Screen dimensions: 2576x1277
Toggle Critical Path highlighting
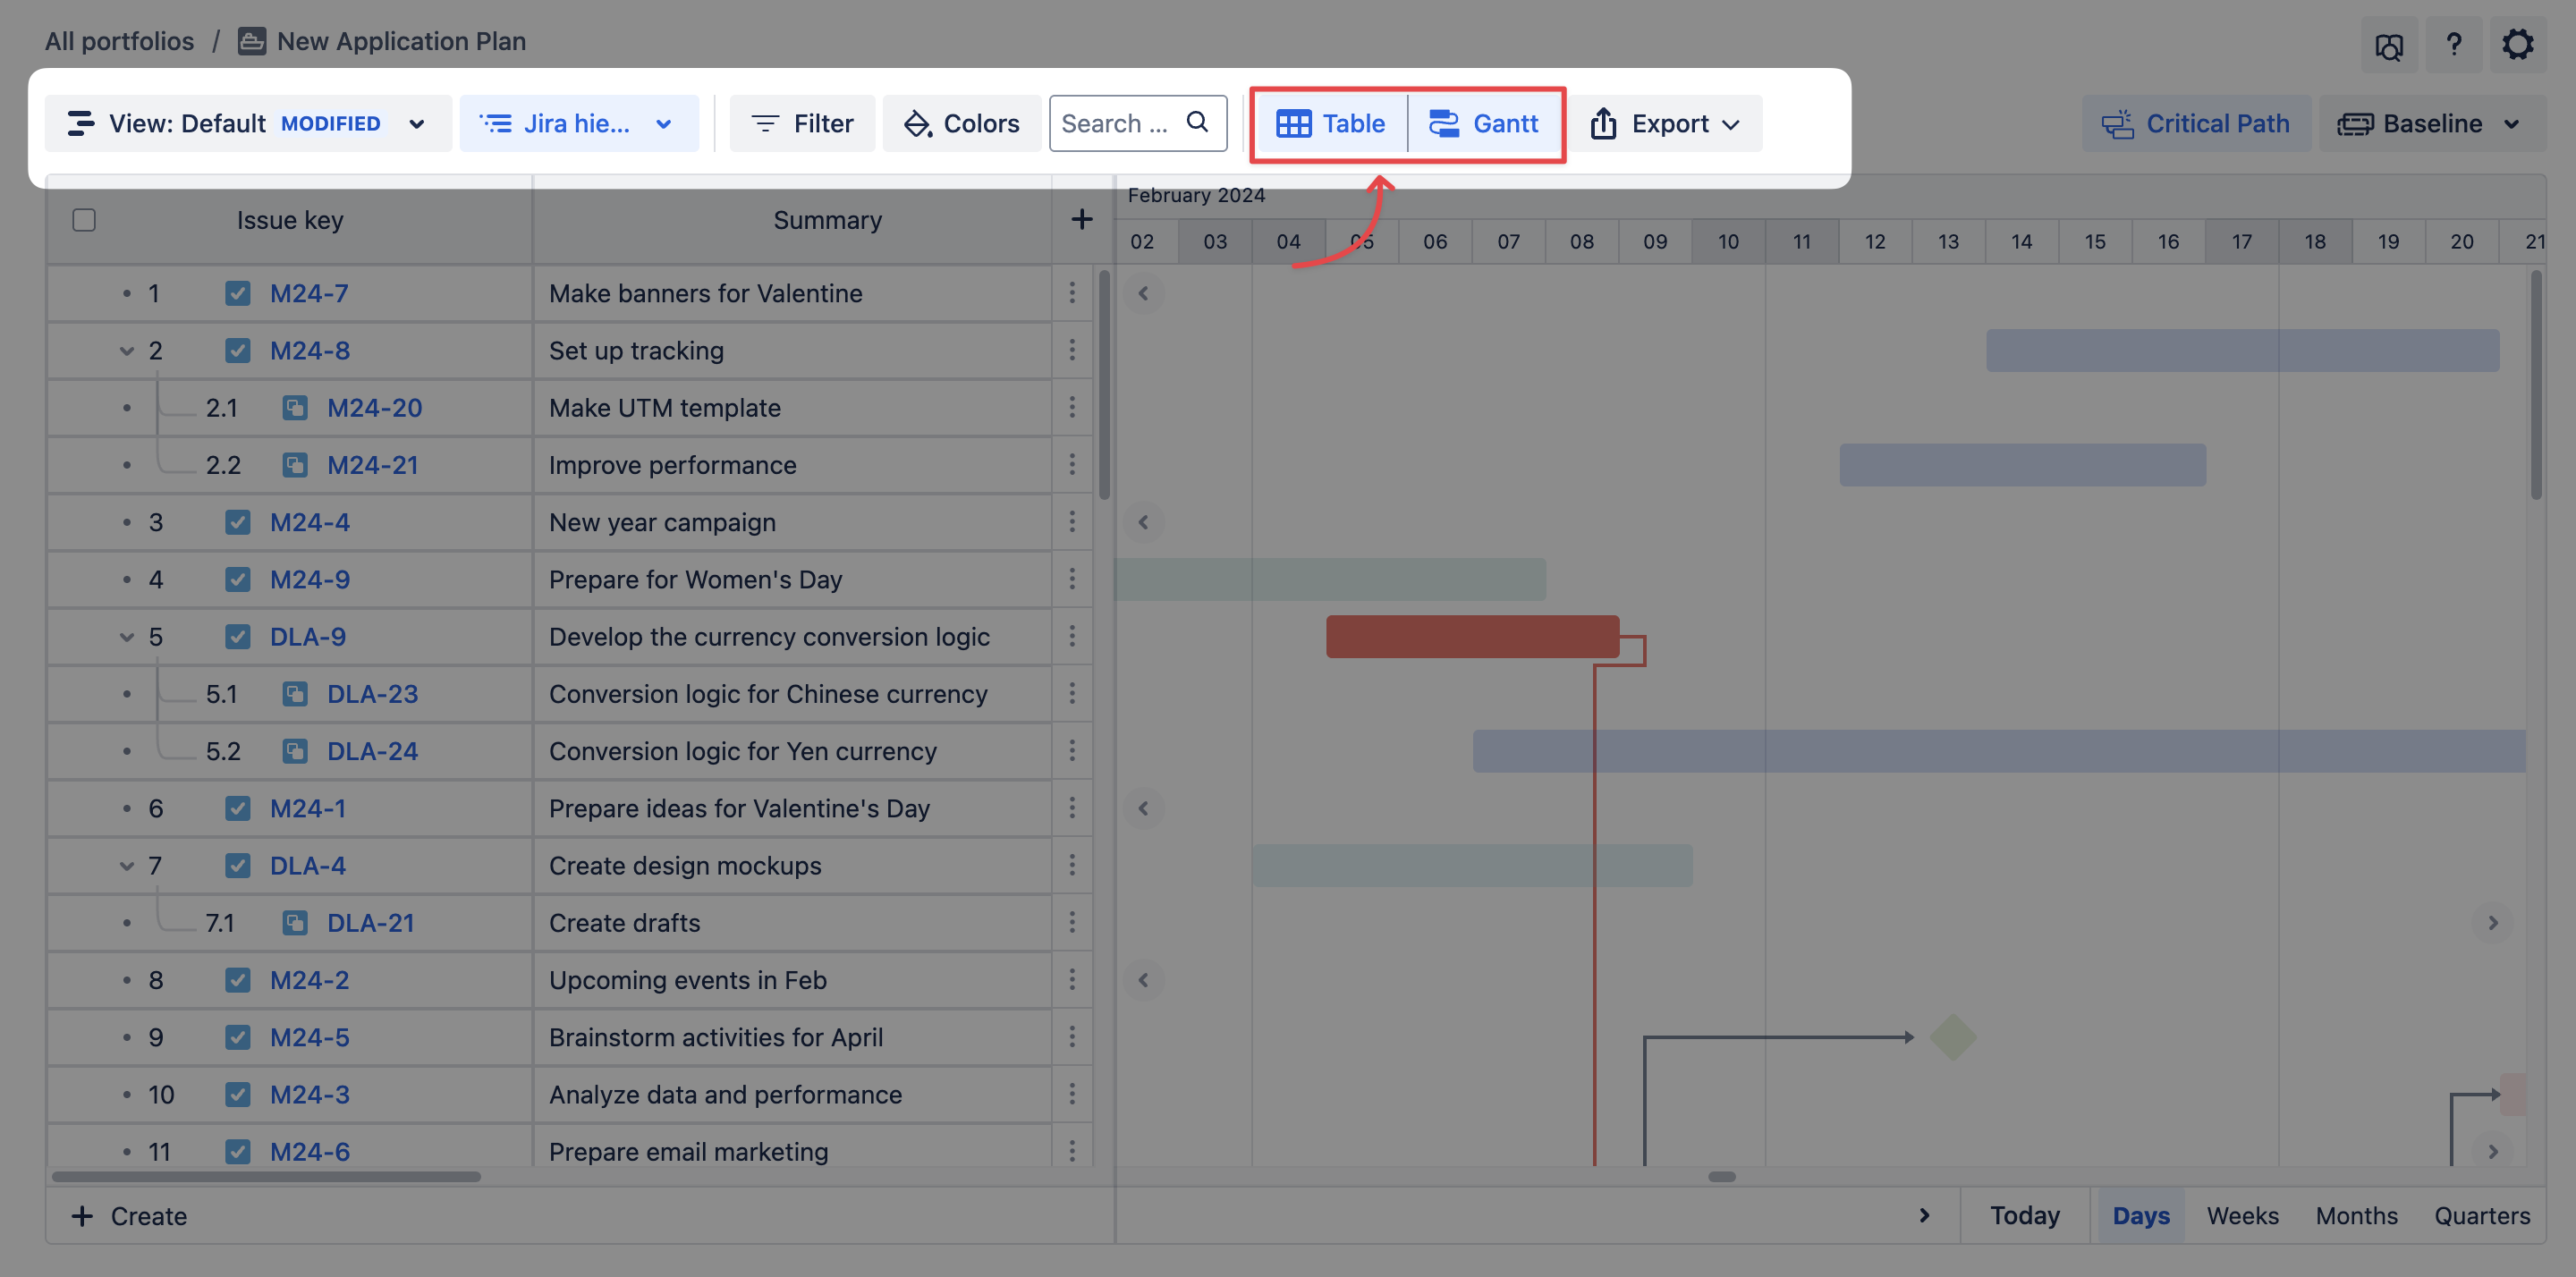tap(2196, 124)
